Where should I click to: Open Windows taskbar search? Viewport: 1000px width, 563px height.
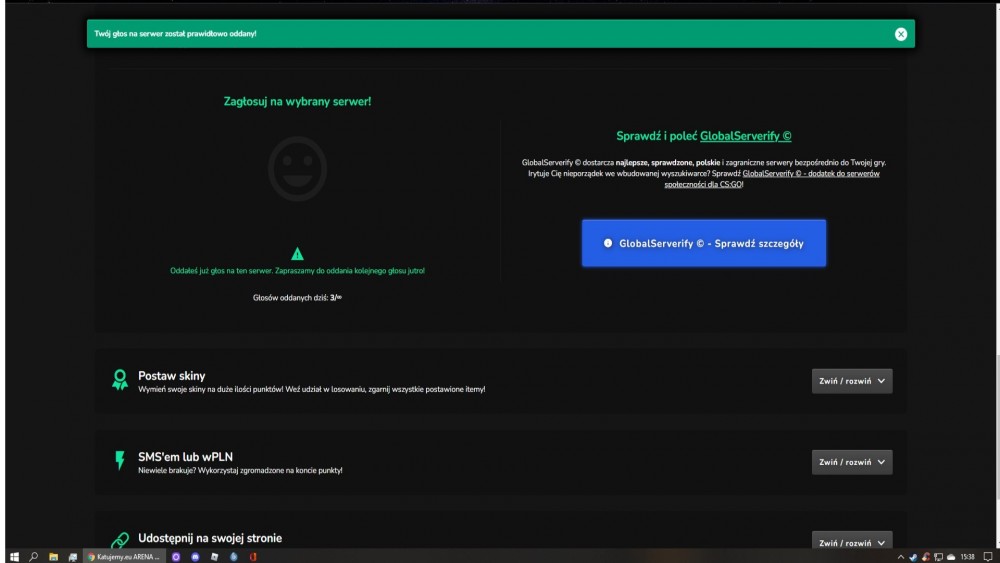pos(34,557)
